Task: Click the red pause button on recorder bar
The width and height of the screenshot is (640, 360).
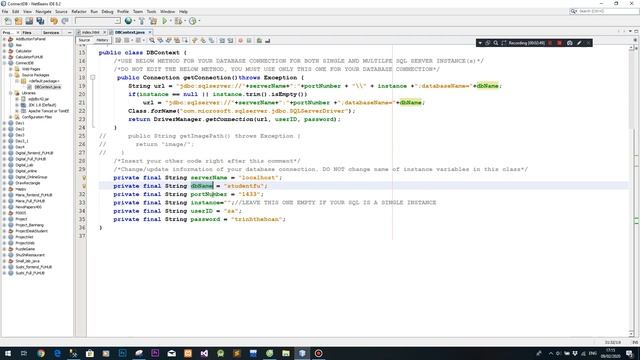Action: click(550, 43)
